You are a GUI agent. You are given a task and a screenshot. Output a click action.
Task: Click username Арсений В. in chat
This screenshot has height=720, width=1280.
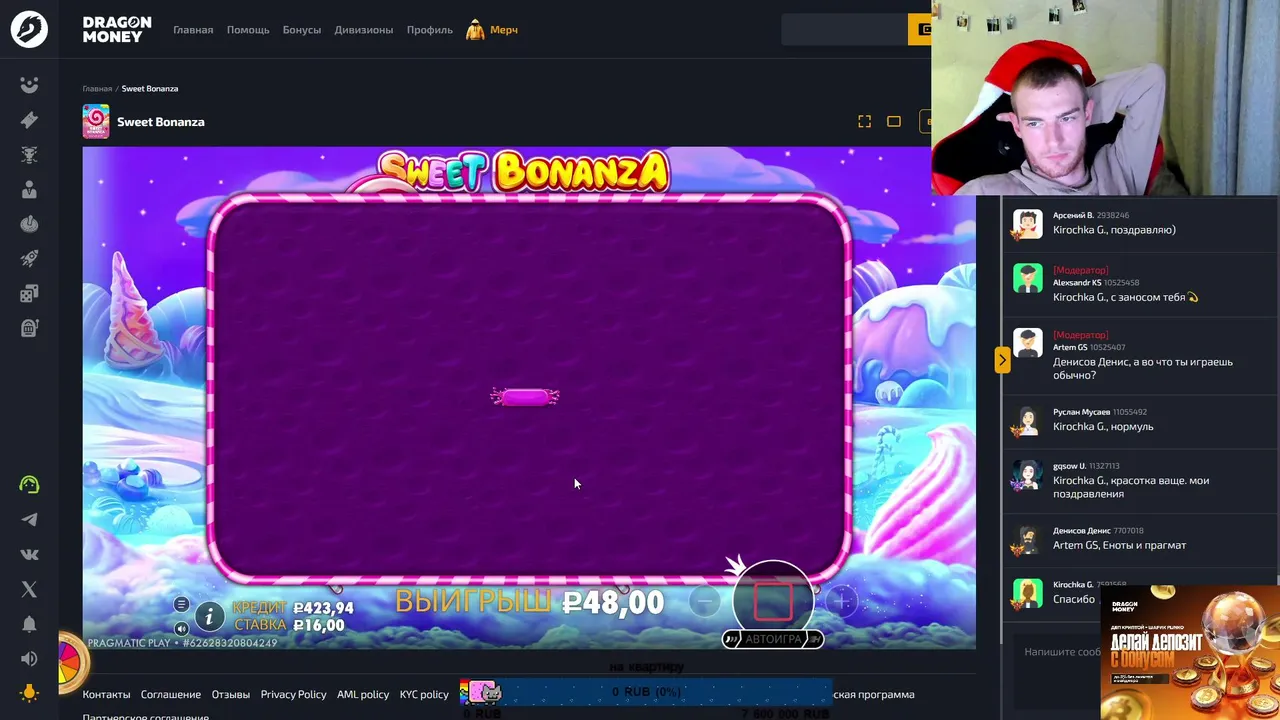click(1073, 215)
